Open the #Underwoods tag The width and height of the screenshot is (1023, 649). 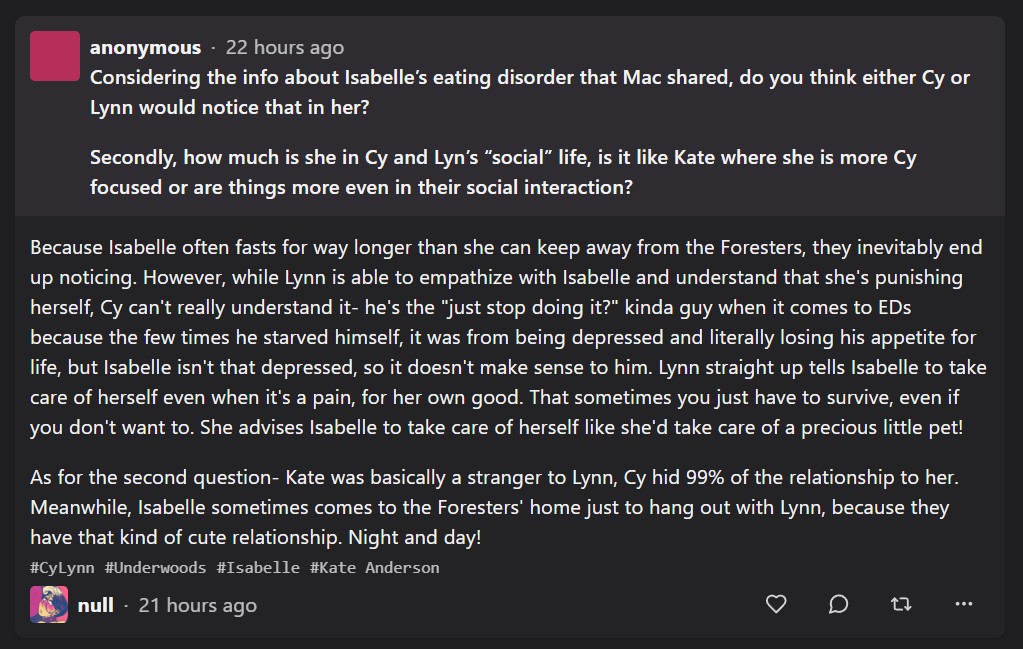[155, 567]
